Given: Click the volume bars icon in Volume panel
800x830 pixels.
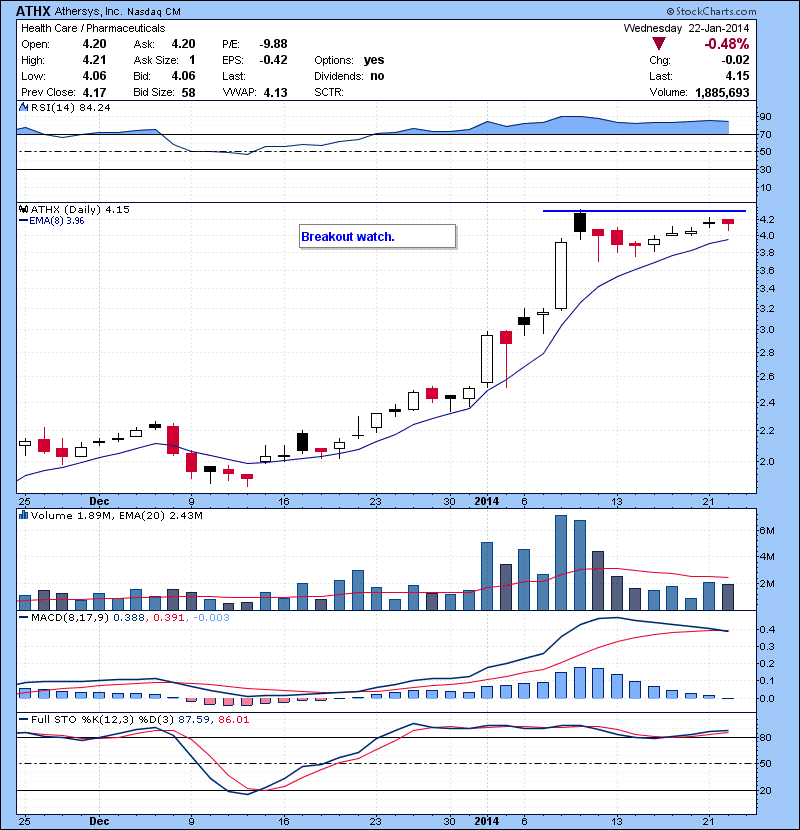Looking at the screenshot, I should click(23, 515).
